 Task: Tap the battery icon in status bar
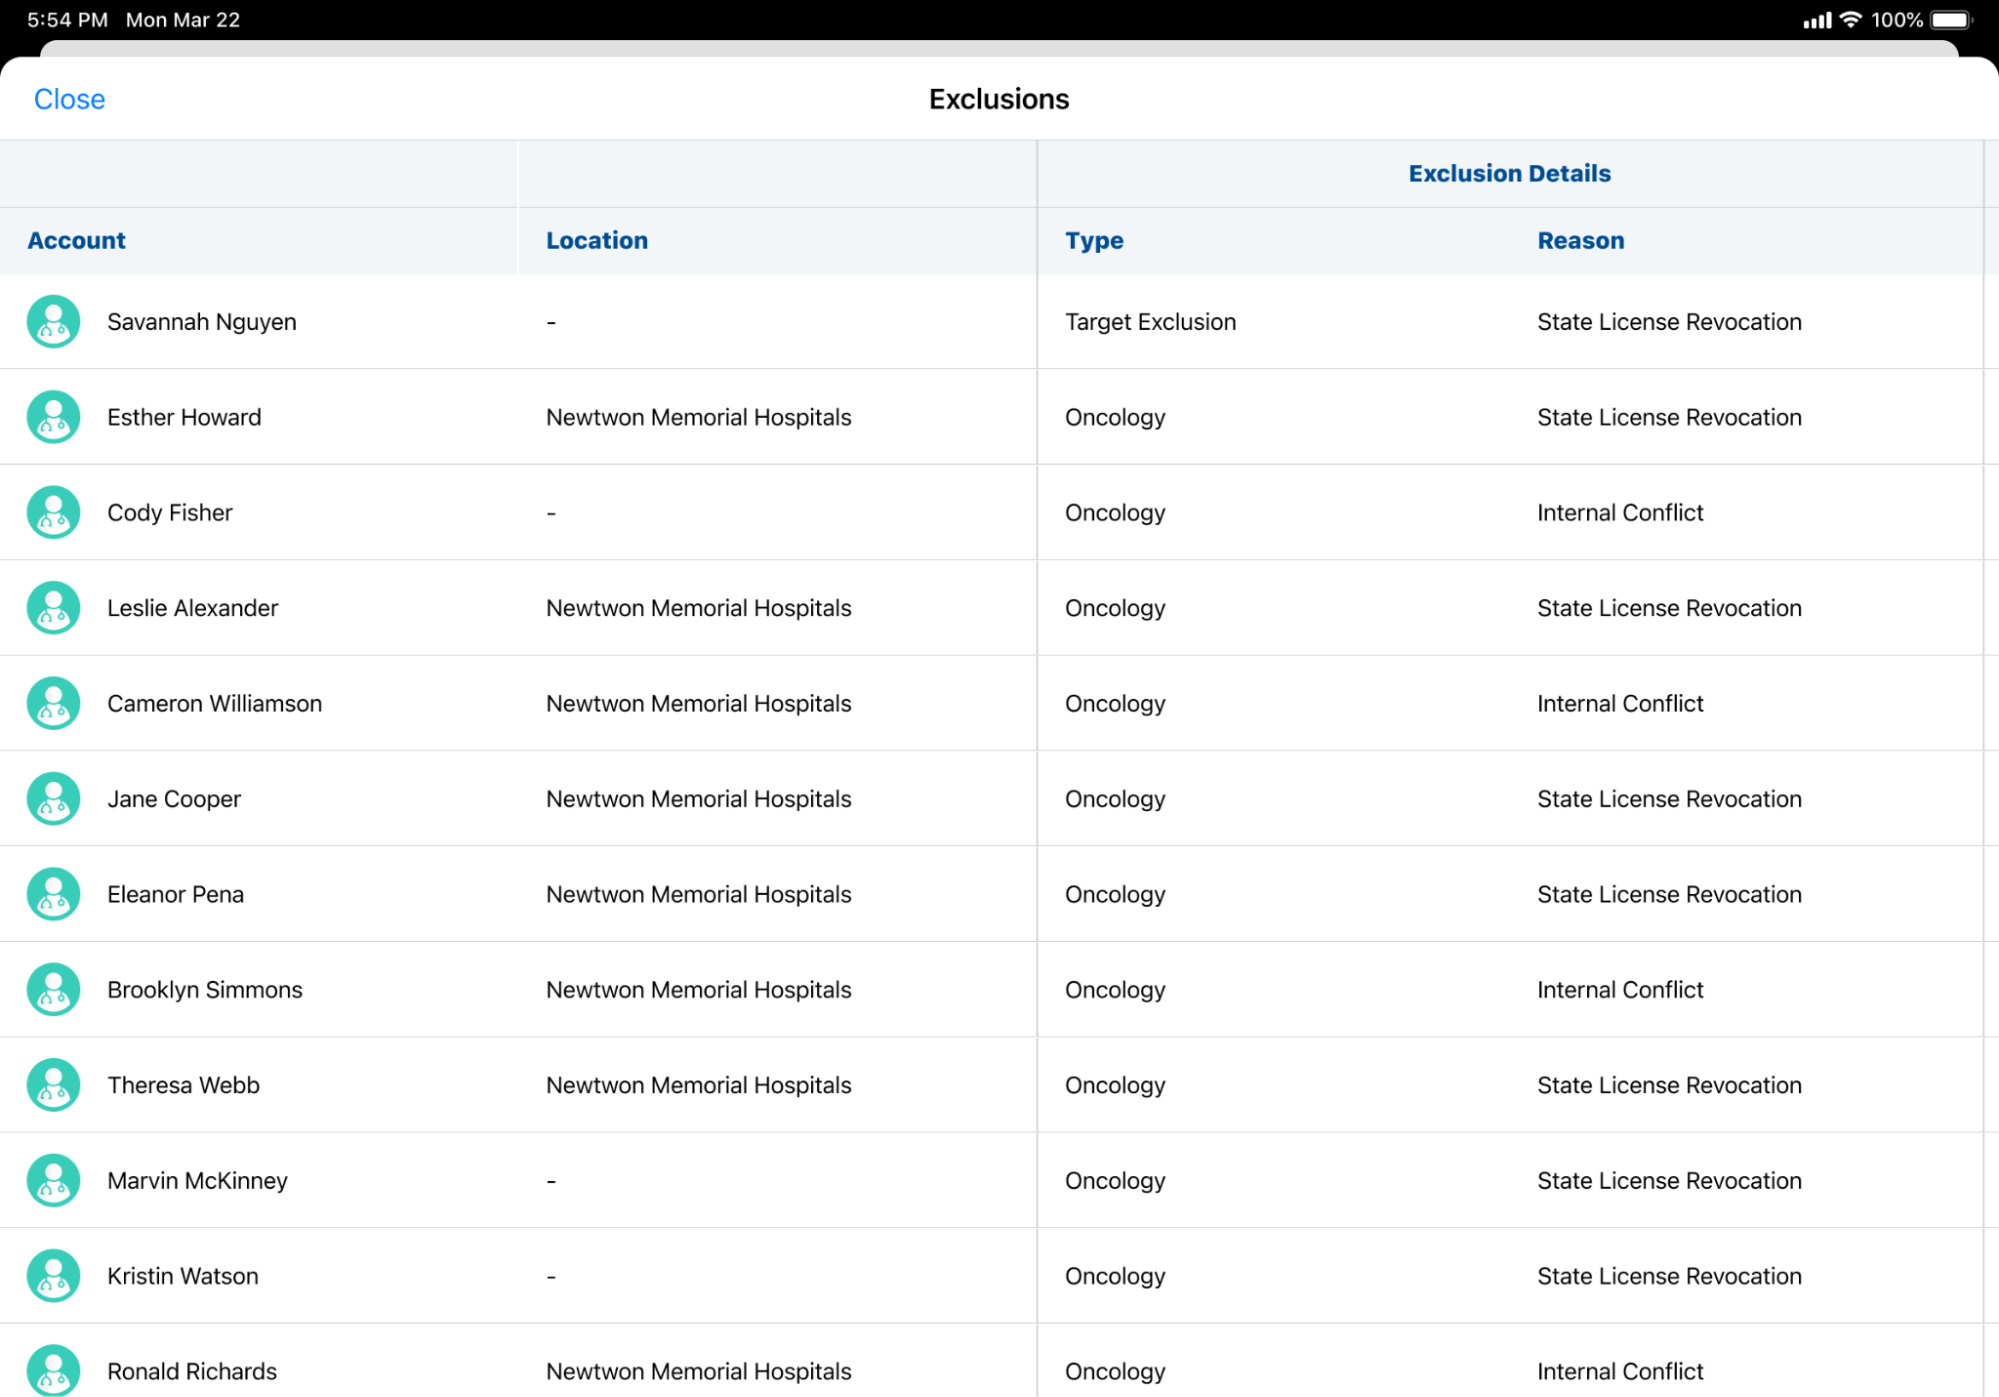1950,20
